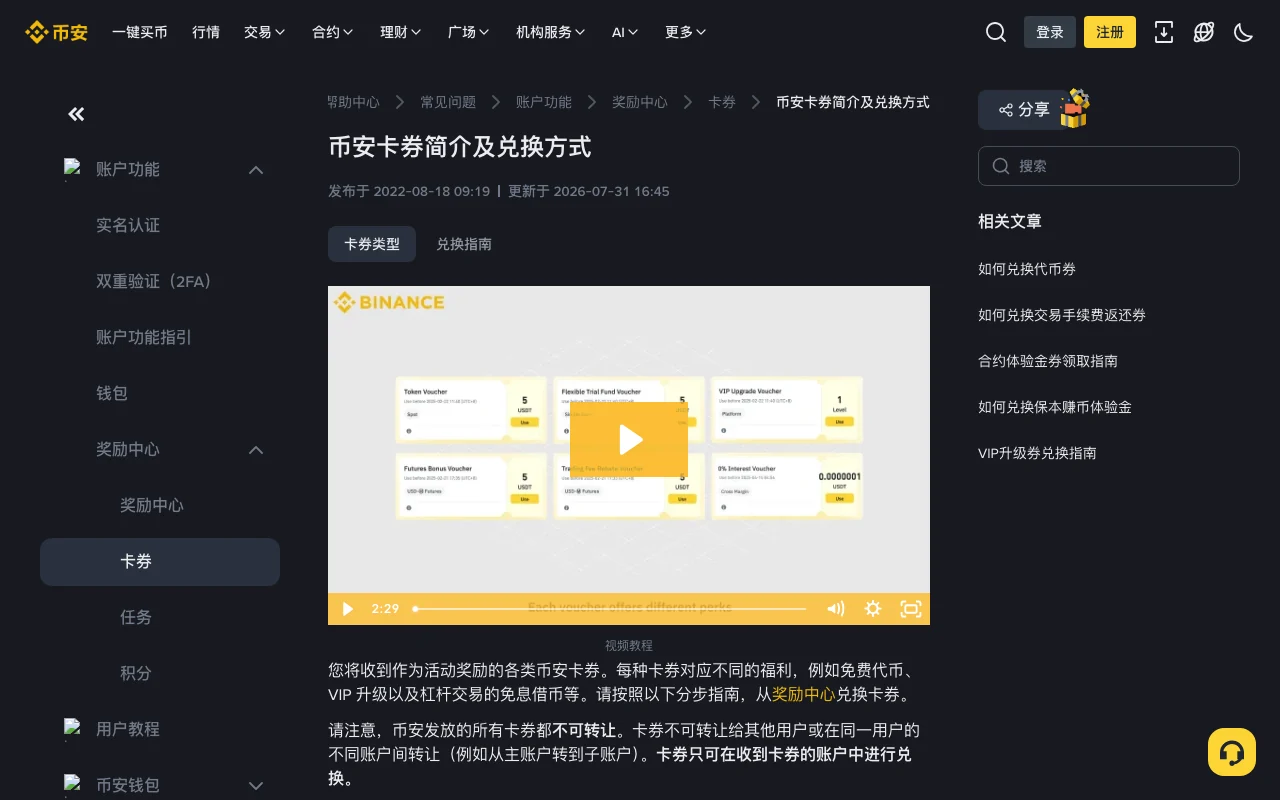This screenshot has height=800, width=1280.
Task: Click the 登录 login button
Action: coord(1050,32)
